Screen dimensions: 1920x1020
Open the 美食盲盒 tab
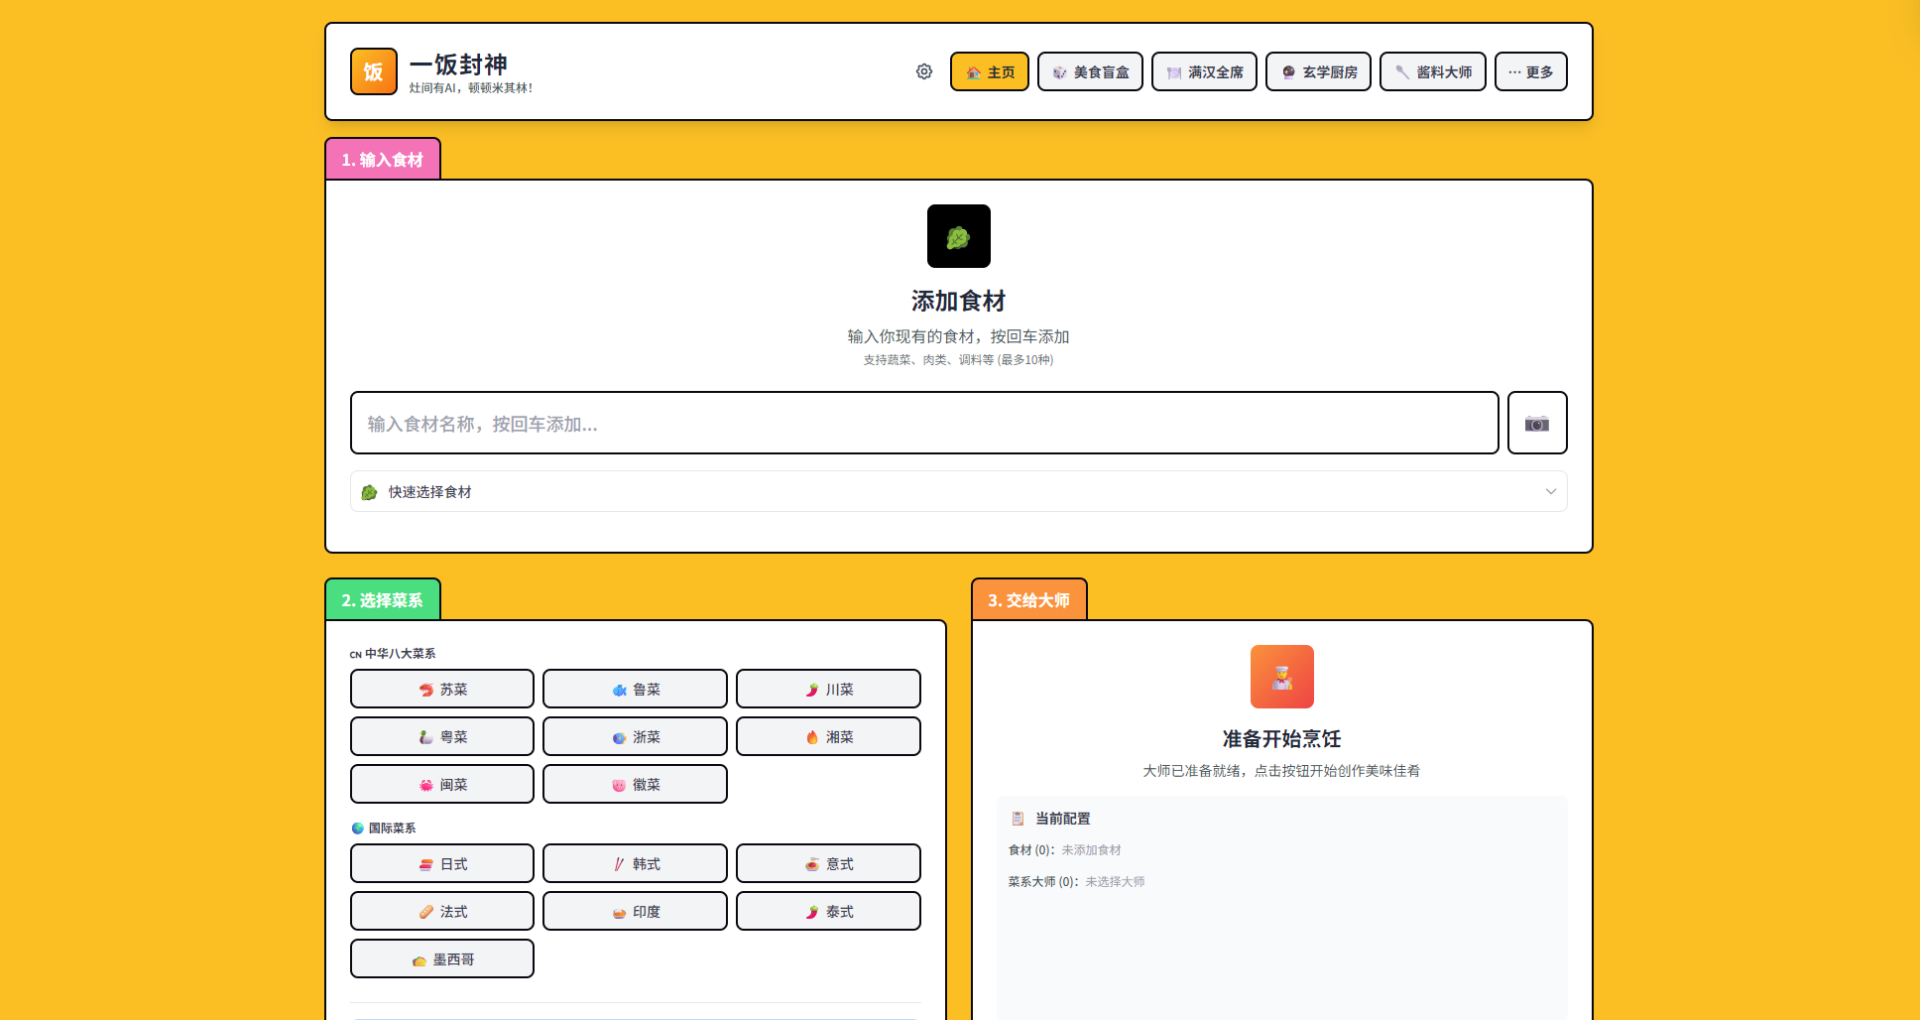pos(1089,72)
